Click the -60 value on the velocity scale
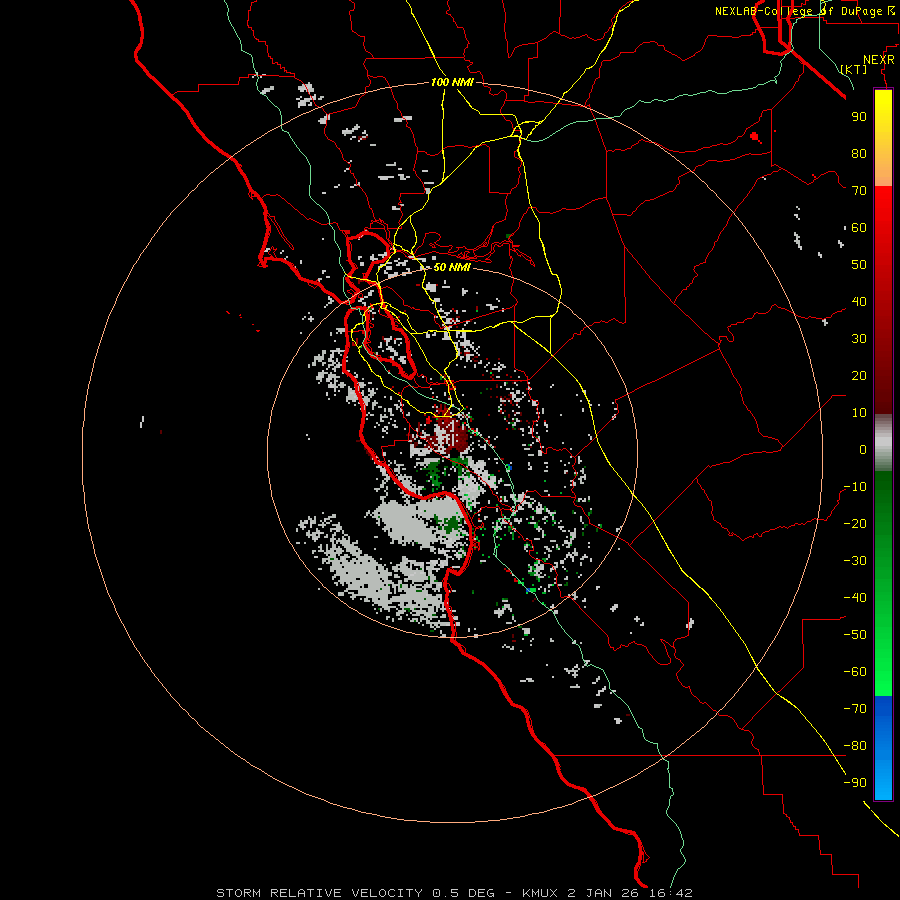 (x=855, y=672)
